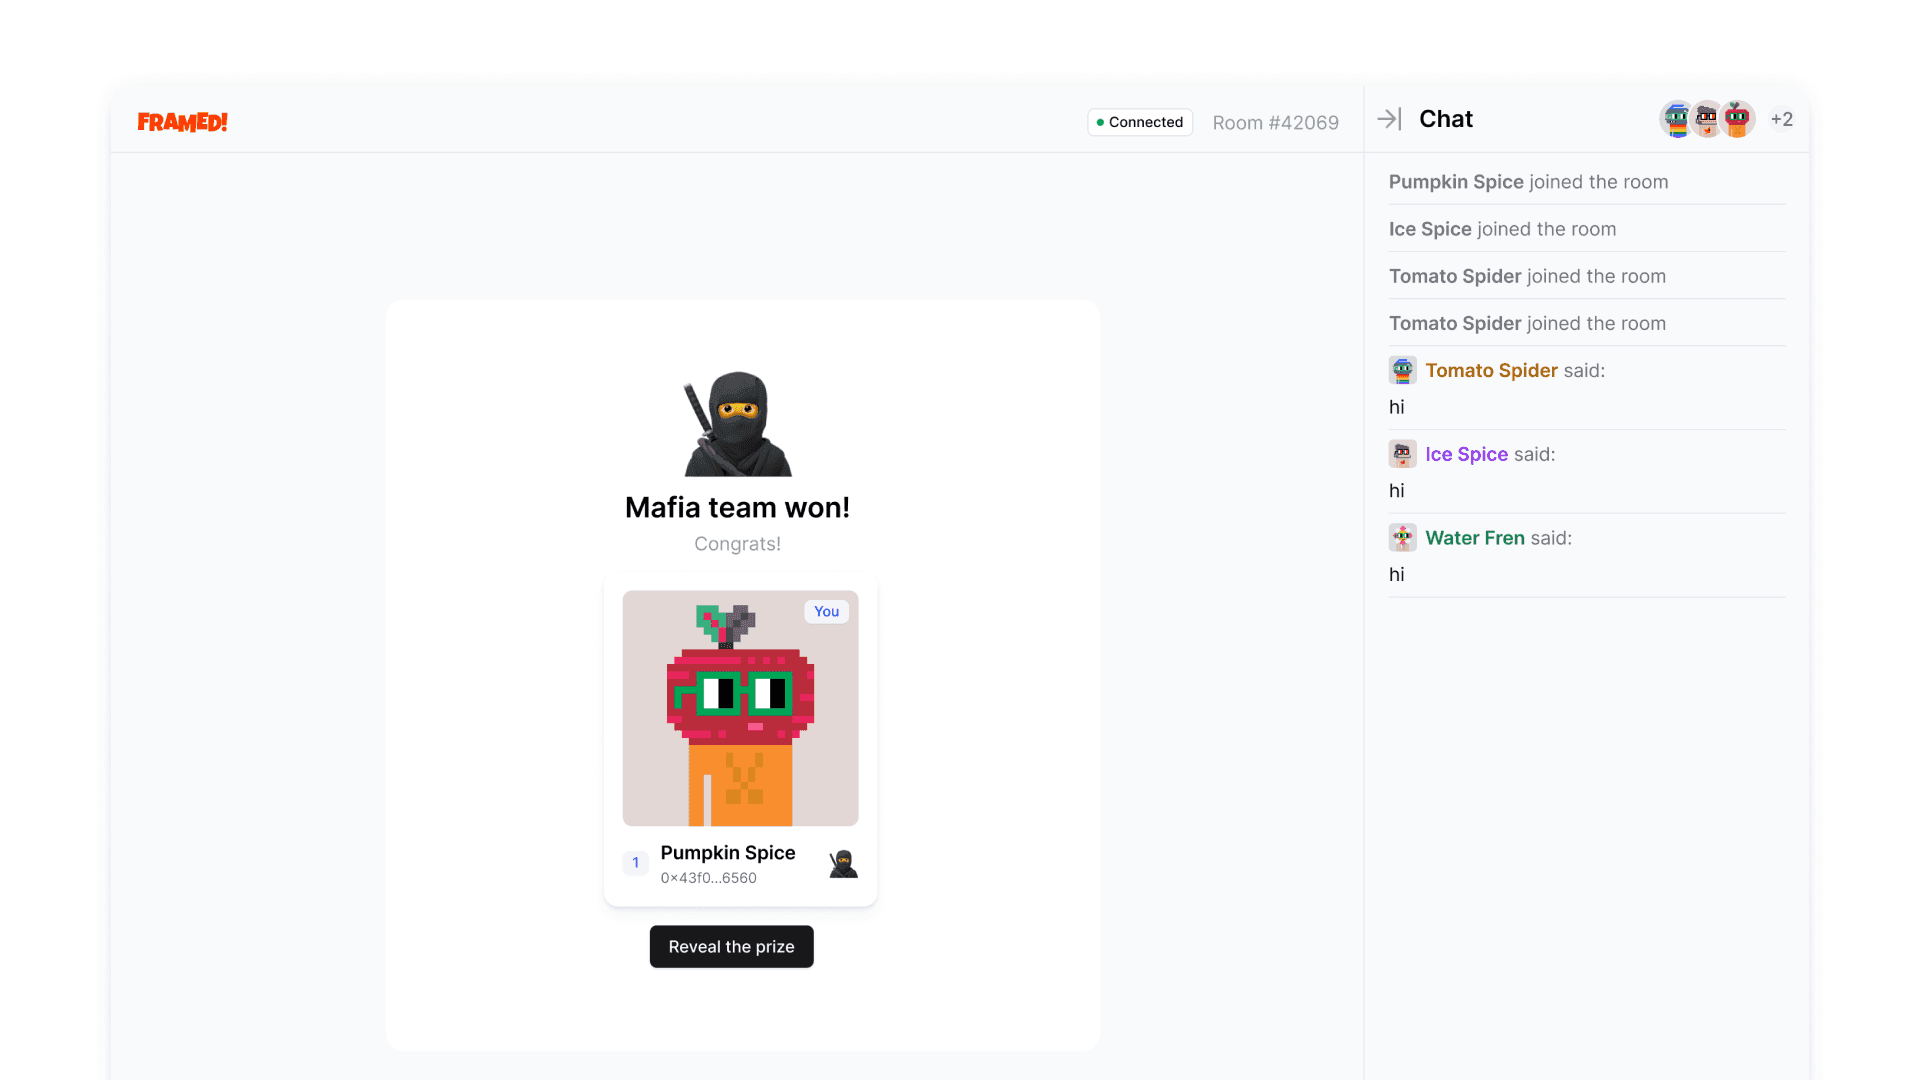Click 'Pumpkin Spice joined the room' message
This screenshot has width=1920, height=1080.
coord(1528,182)
